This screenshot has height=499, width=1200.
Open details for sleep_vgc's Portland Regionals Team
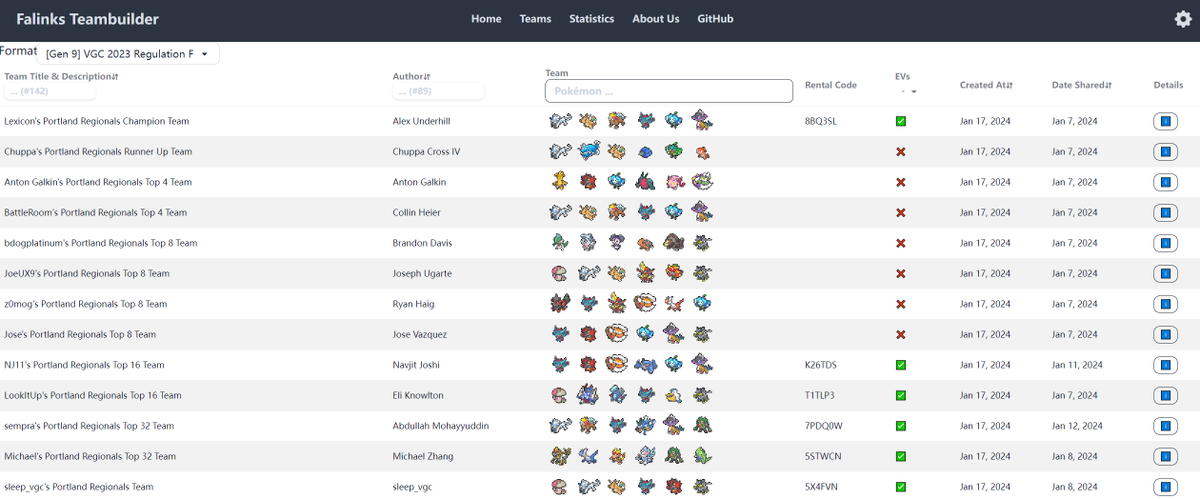click(x=1164, y=487)
